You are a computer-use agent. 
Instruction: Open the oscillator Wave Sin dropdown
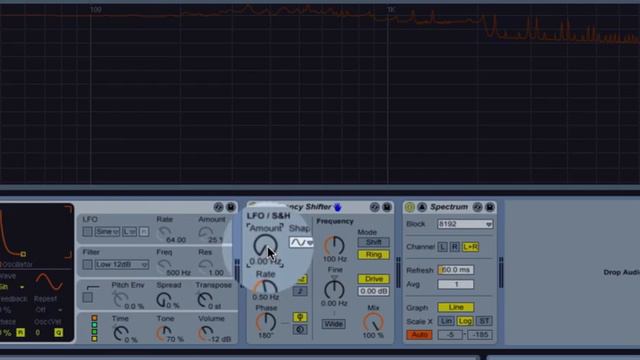click(12, 287)
